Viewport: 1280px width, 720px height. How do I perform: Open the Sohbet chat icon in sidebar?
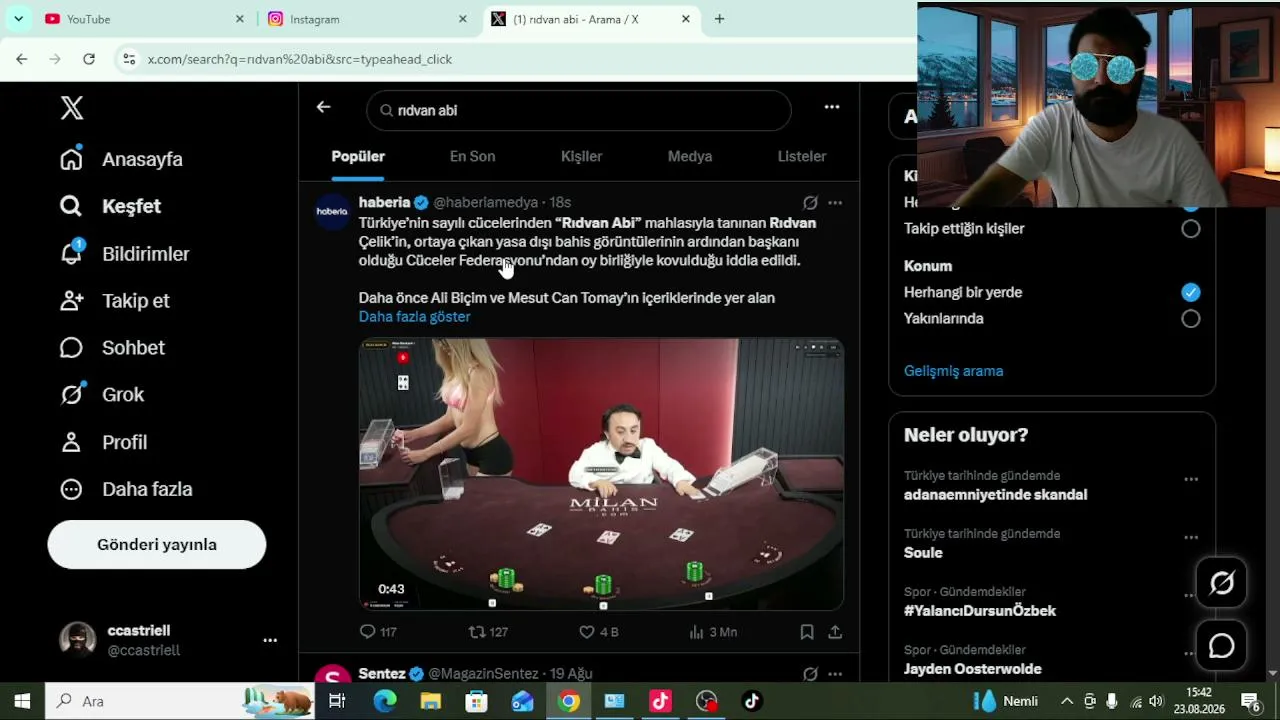point(71,347)
